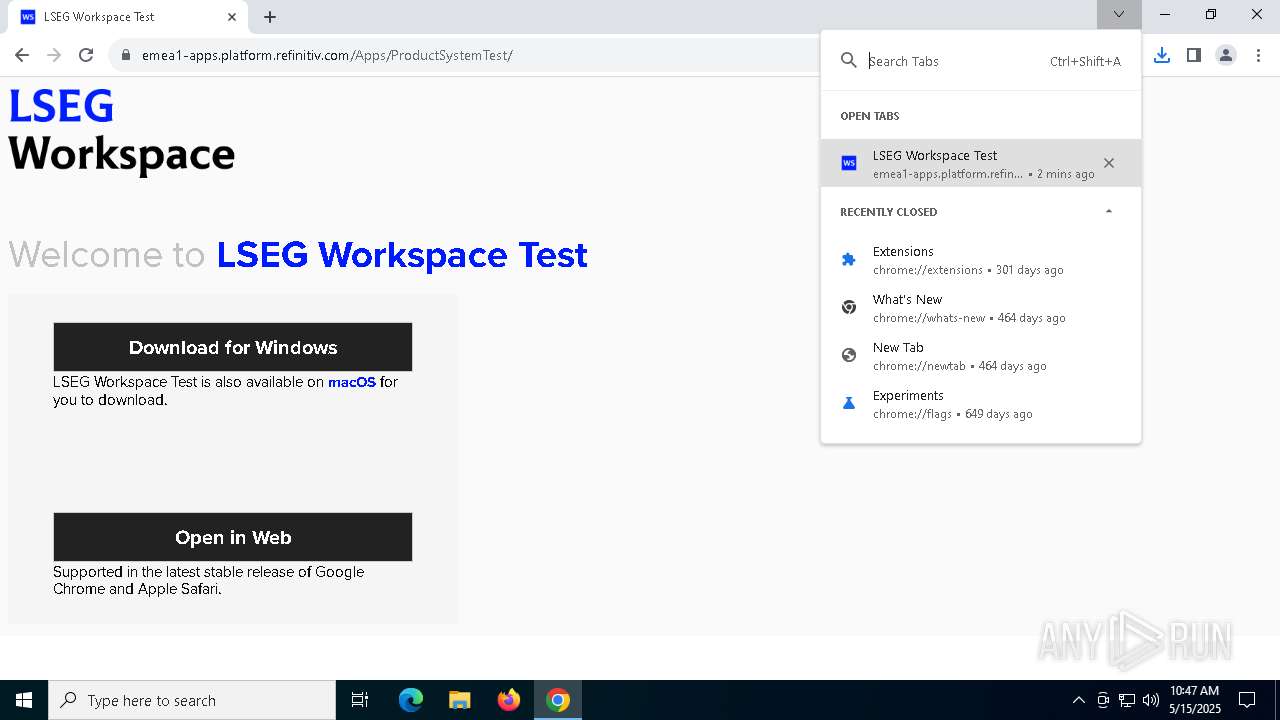
Task: Open the notification center icon
Action: tap(1247, 700)
